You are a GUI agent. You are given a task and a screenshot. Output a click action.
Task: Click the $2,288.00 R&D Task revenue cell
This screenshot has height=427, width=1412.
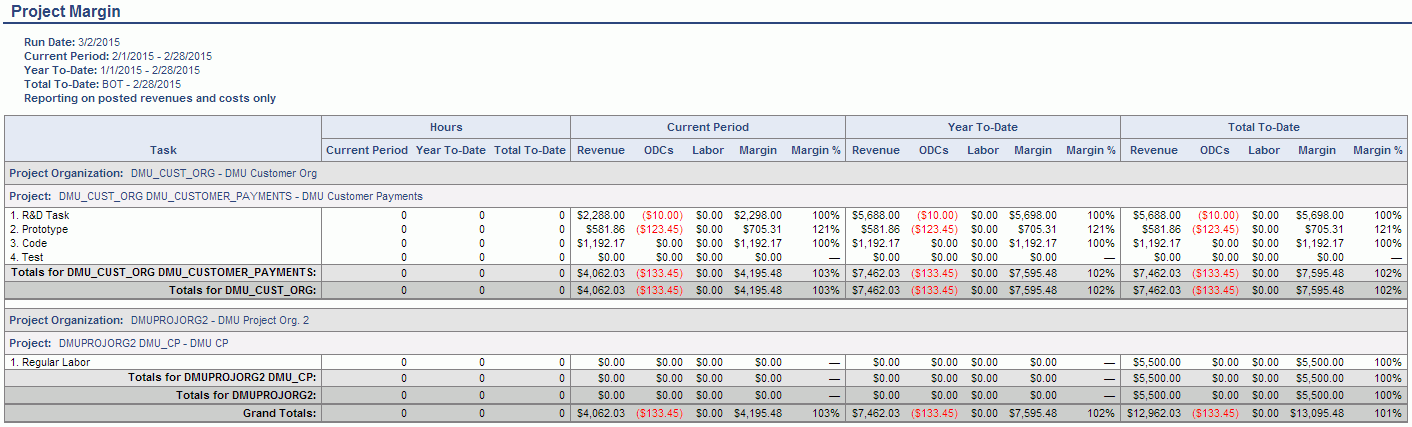click(601, 215)
